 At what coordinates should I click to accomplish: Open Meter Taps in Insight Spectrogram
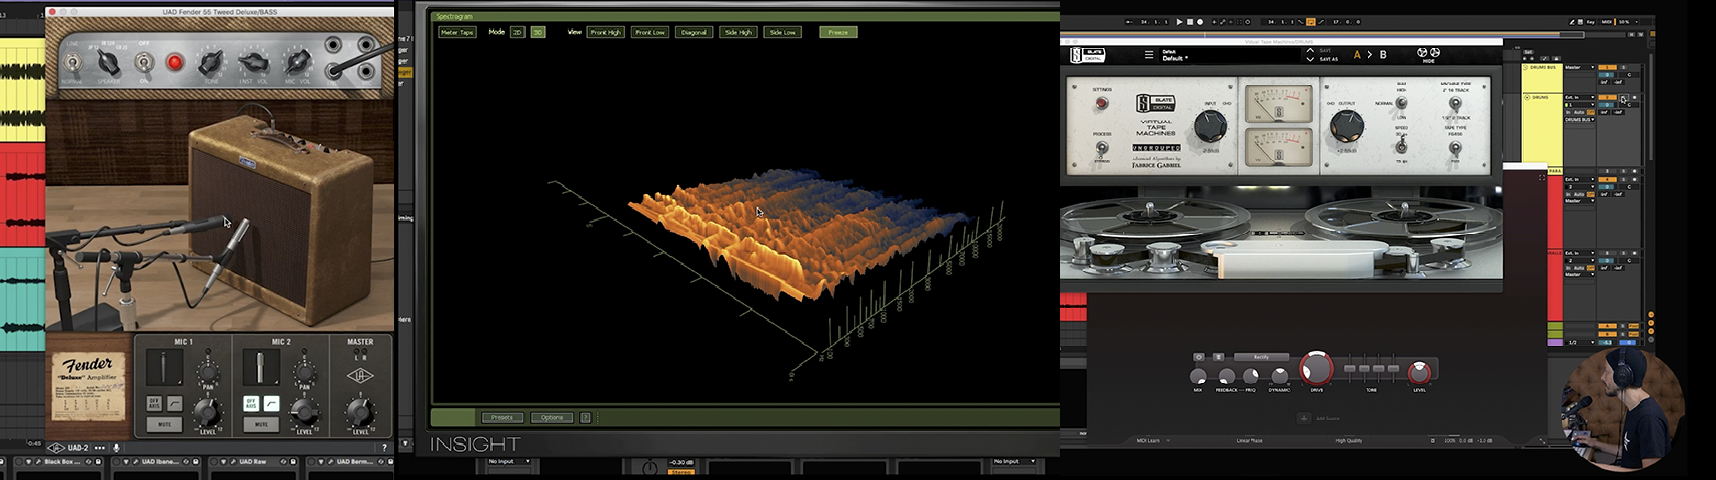(x=457, y=32)
